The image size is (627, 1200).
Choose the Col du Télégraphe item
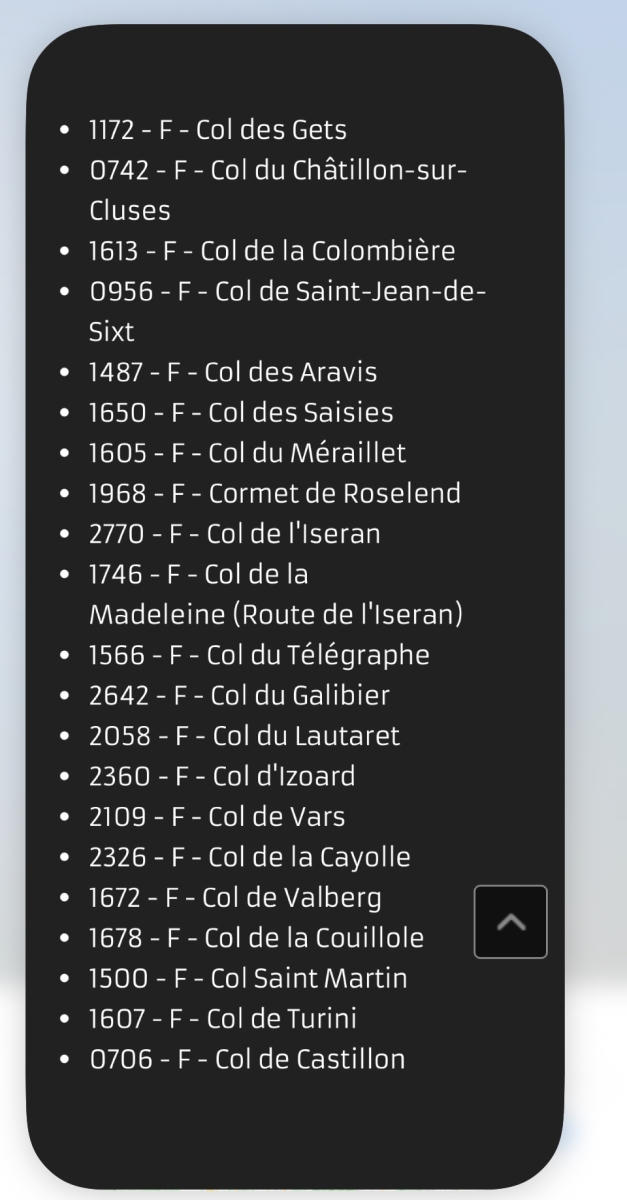coord(259,655)
